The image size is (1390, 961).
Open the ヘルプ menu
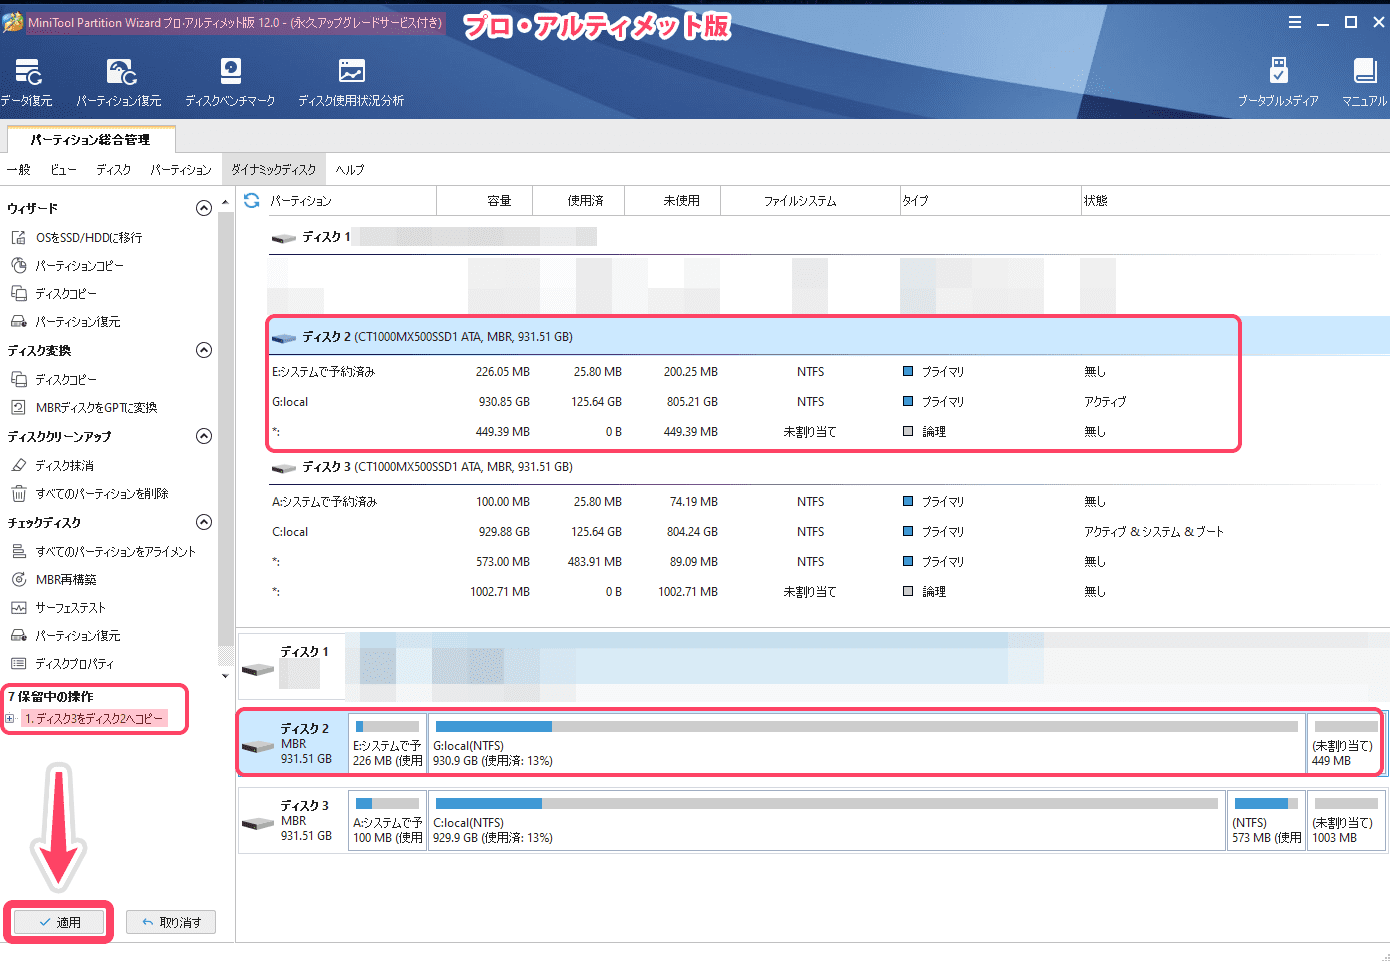coord(350,169)
